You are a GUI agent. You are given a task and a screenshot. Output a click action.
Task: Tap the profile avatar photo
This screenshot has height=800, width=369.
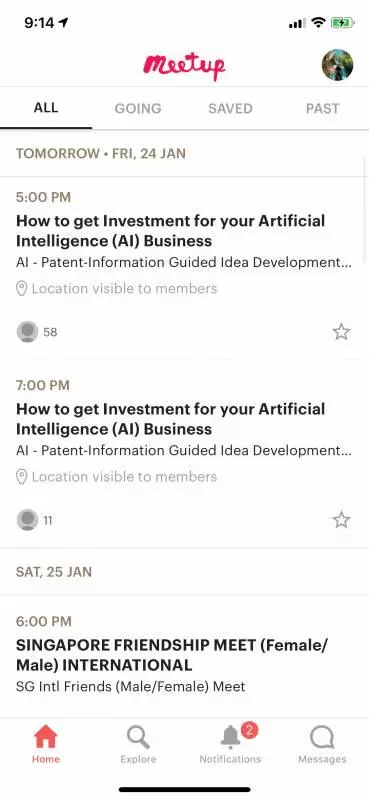tap(337, 65)
